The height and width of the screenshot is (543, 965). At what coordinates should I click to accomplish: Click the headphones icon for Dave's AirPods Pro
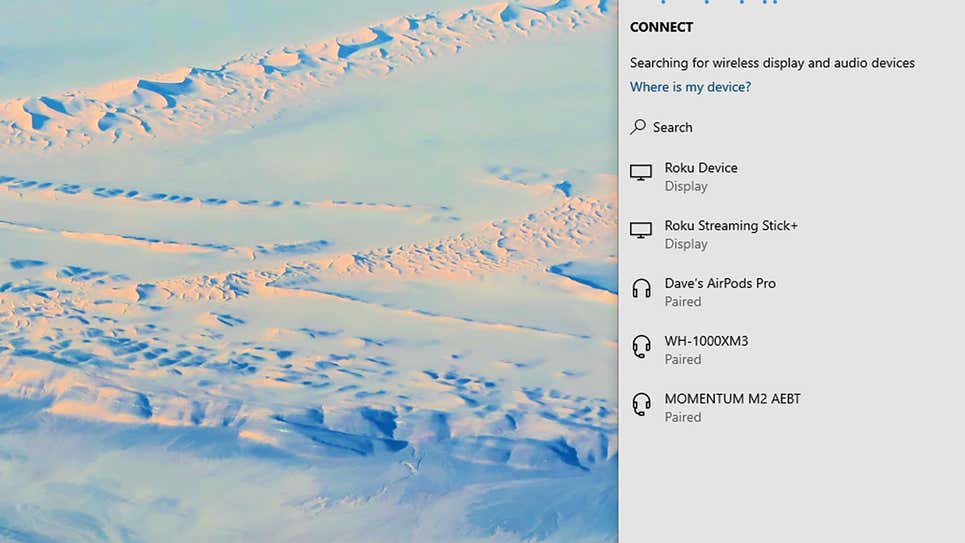(641, 288)
